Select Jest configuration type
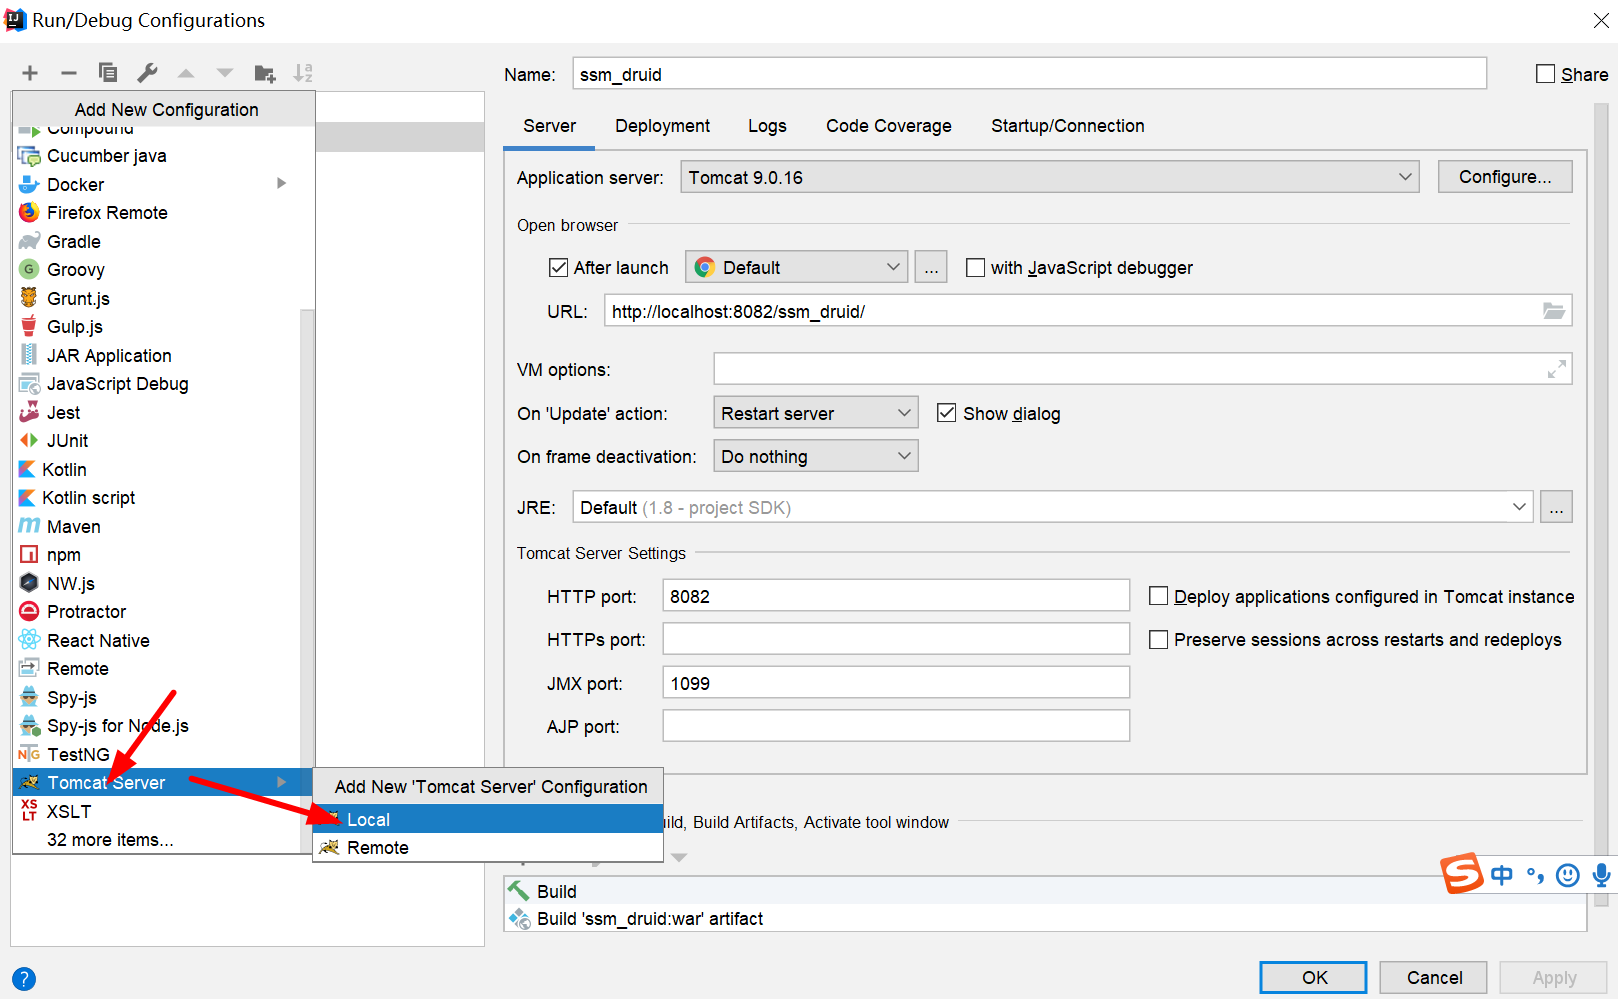This screenshot has width=1618, height=999. pos(156,413)
